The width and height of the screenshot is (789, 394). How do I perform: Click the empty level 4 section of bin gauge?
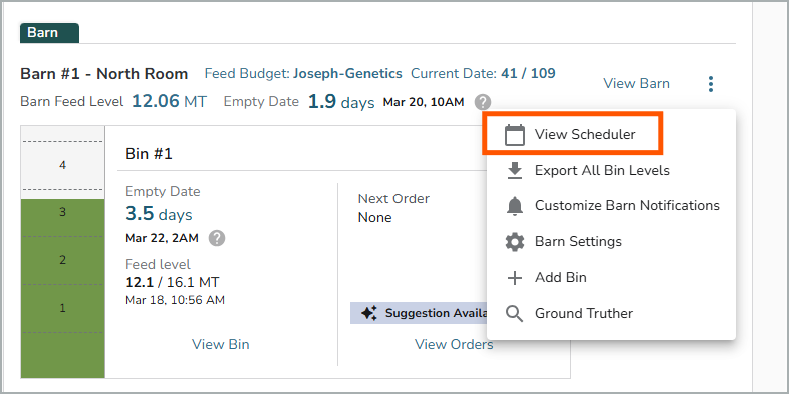coord(62,165)
